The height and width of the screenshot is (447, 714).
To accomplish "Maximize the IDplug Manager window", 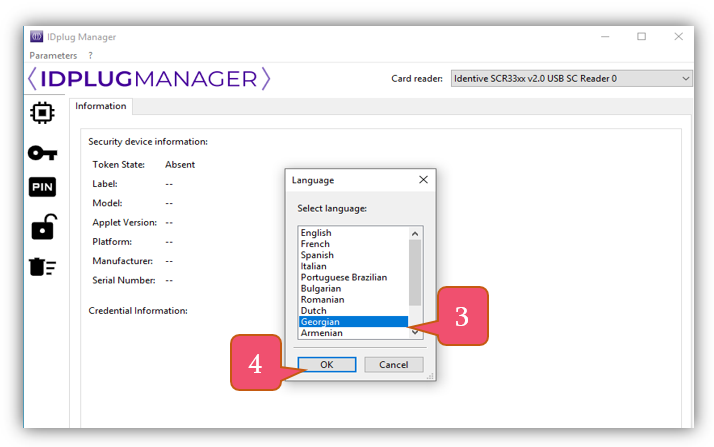I will tap(641, 37).
